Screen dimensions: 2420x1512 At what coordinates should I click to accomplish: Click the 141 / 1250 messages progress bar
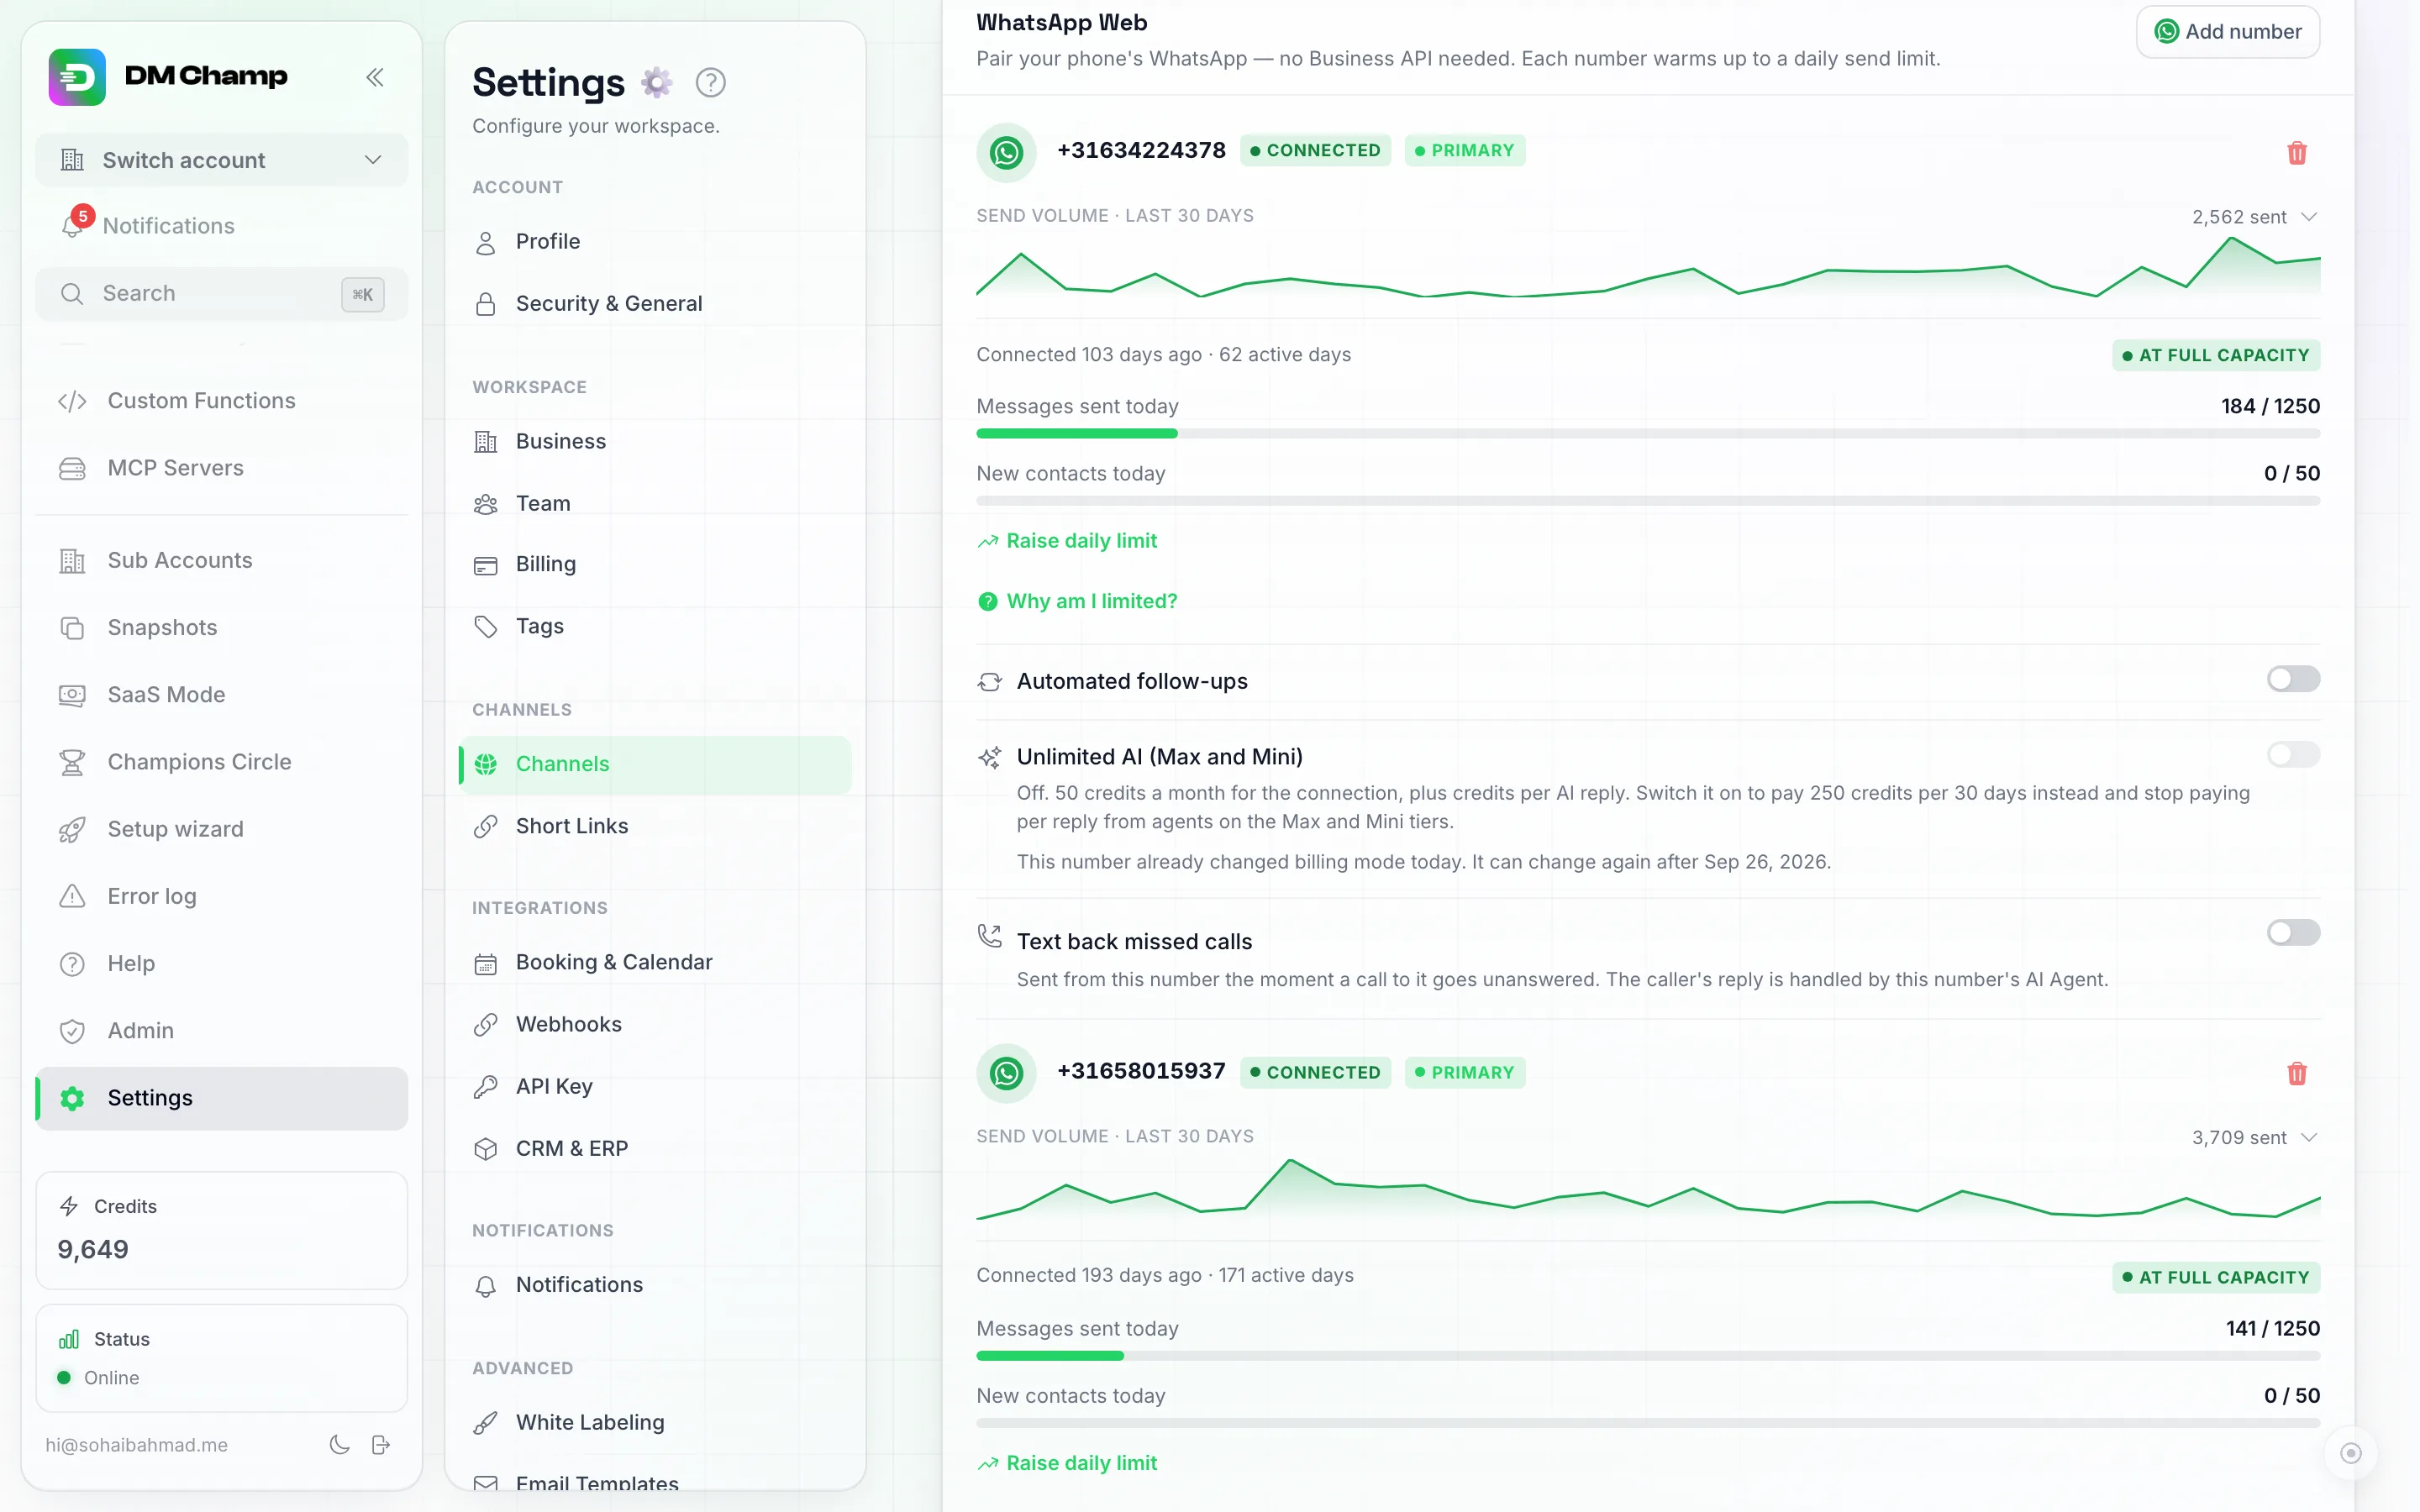pyautogui.click(x=1648, y=1356)
